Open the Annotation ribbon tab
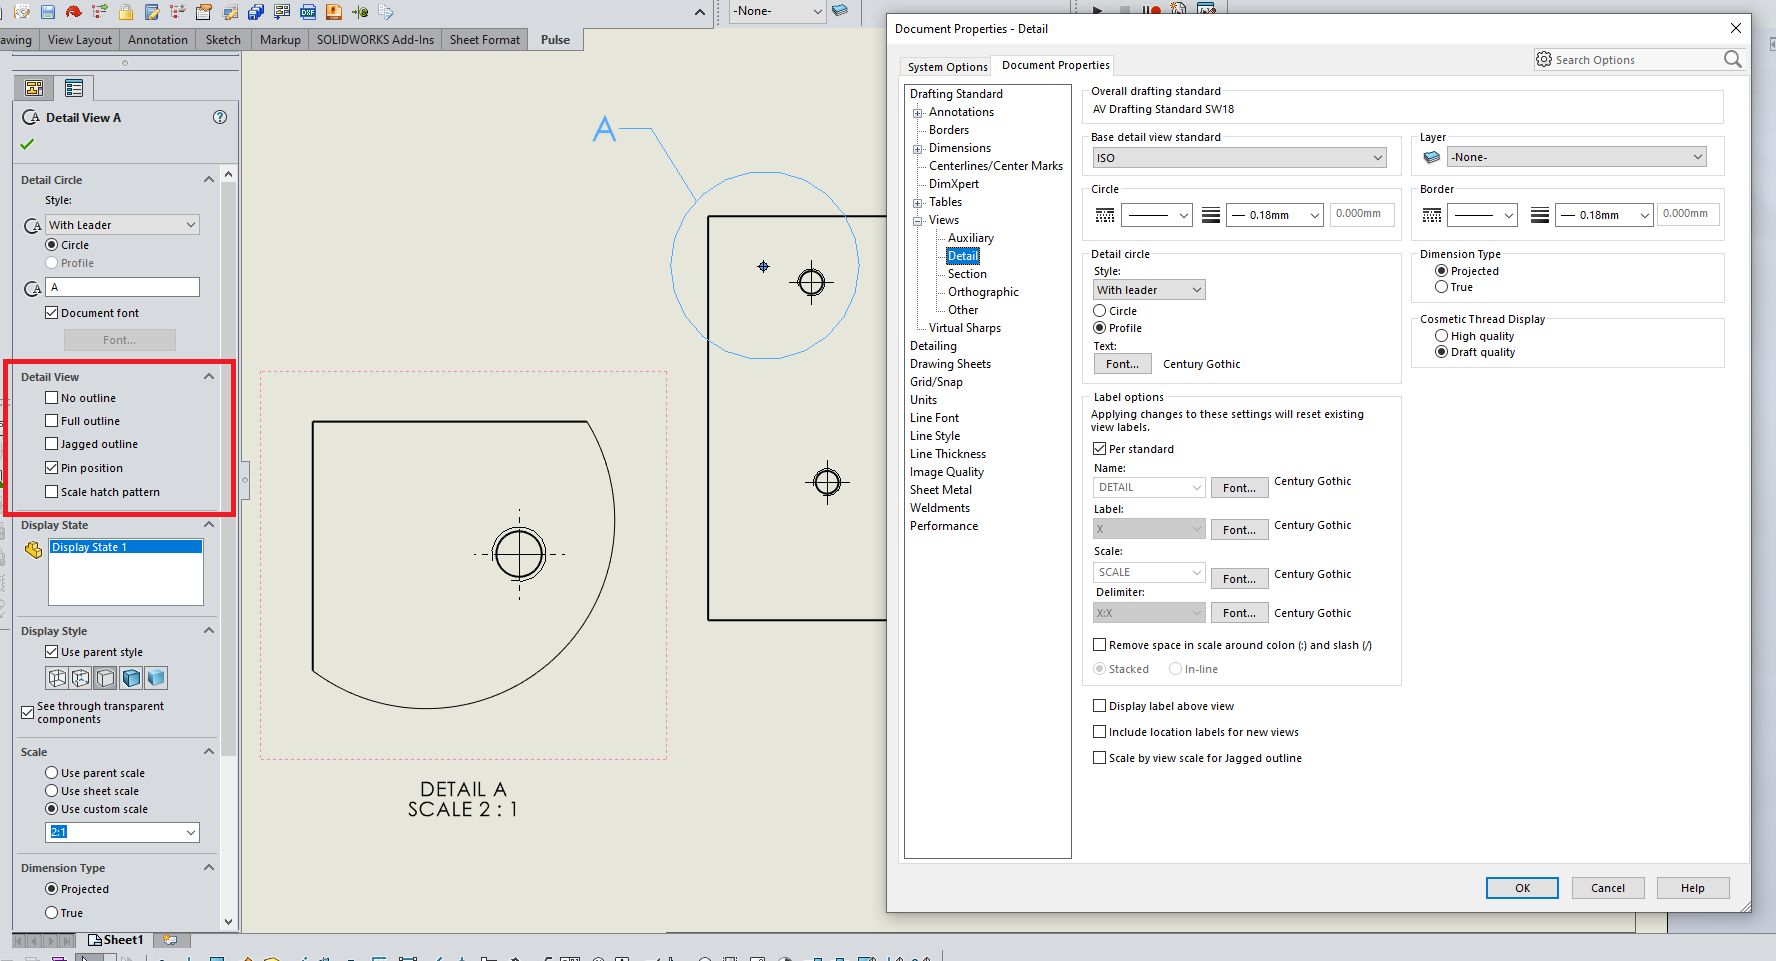 157,40
